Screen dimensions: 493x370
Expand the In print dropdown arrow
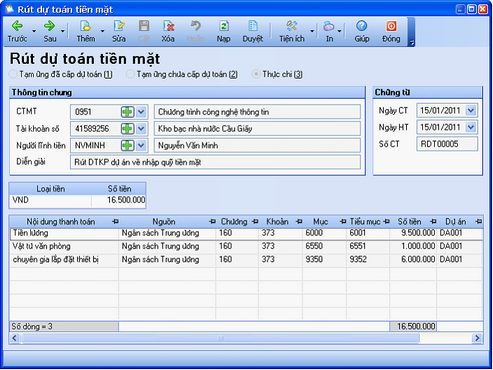[x=339, y=31]
